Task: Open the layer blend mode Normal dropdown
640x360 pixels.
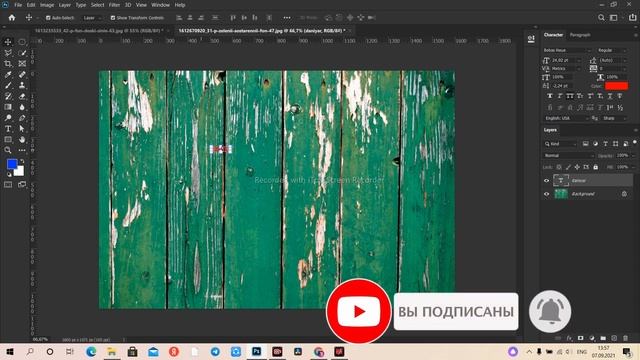Action: pos(569,156)
